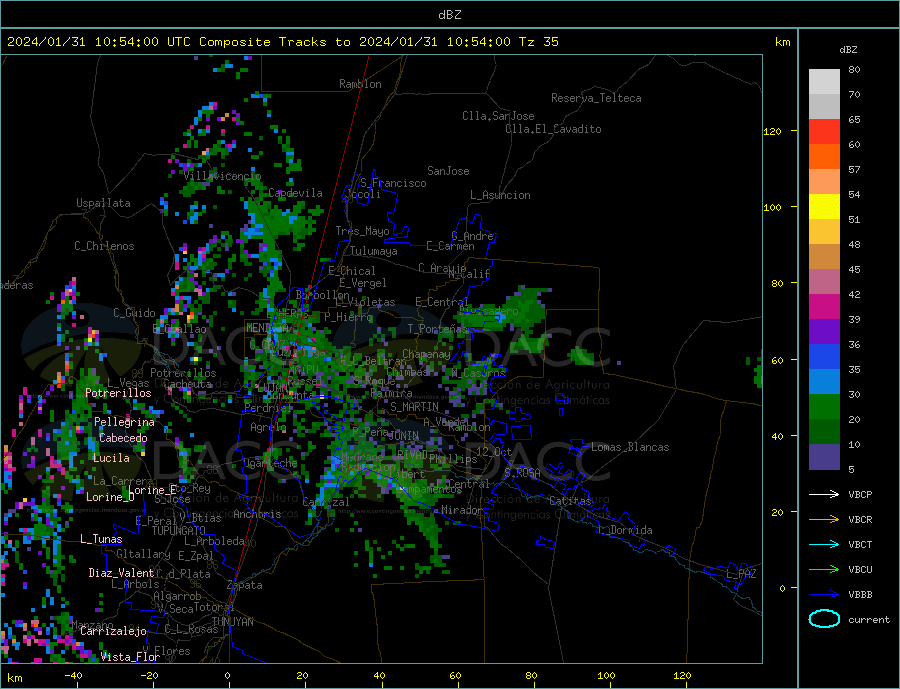The height and width of the screenshot is (689, 900).
Task: Pick the bright yellow swatch in dBZ scale
Action: pos(824,207)
